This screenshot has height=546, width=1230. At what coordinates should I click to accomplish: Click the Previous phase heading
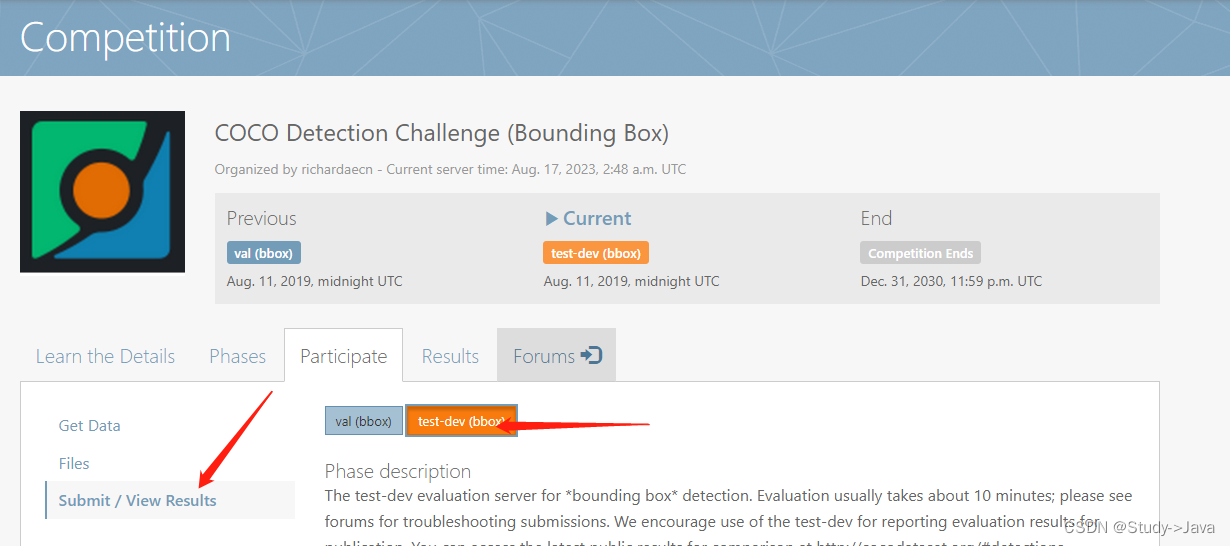[x=262, y=218]
